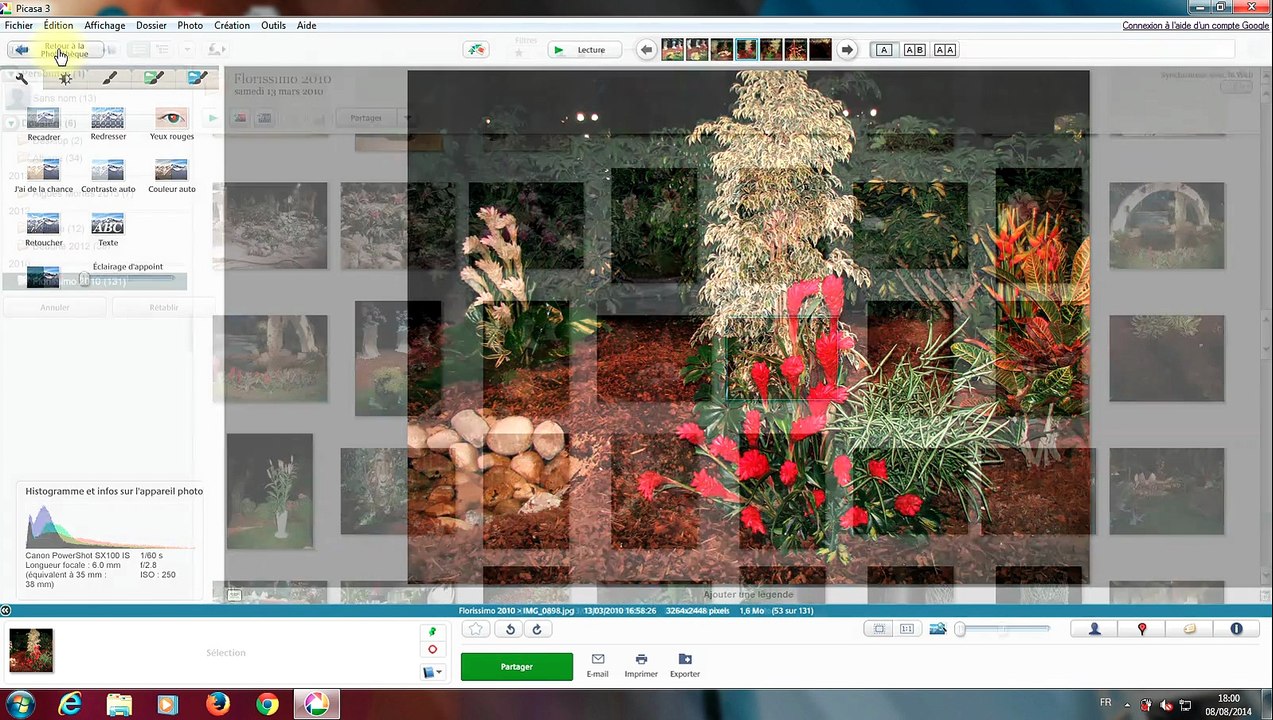
Task: Open the Affichage menu
Action: point(104,25)
